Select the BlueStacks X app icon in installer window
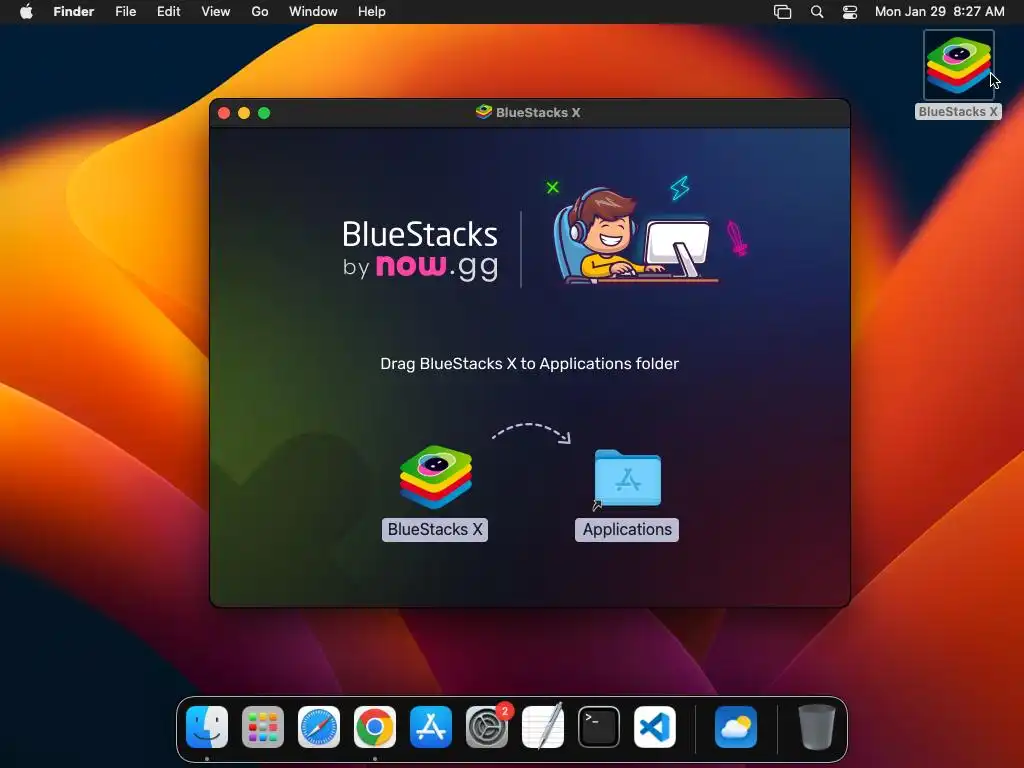 click(436, 477)
